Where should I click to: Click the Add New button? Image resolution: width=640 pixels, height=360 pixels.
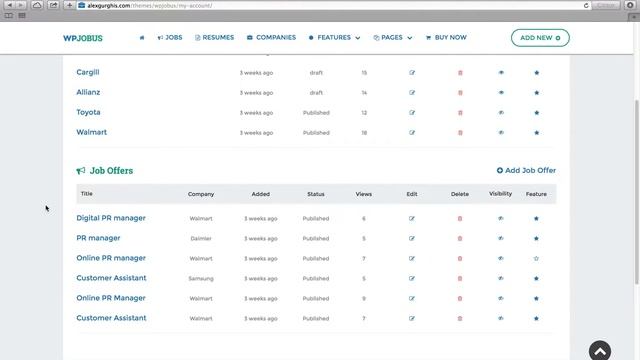click(540, 38)
